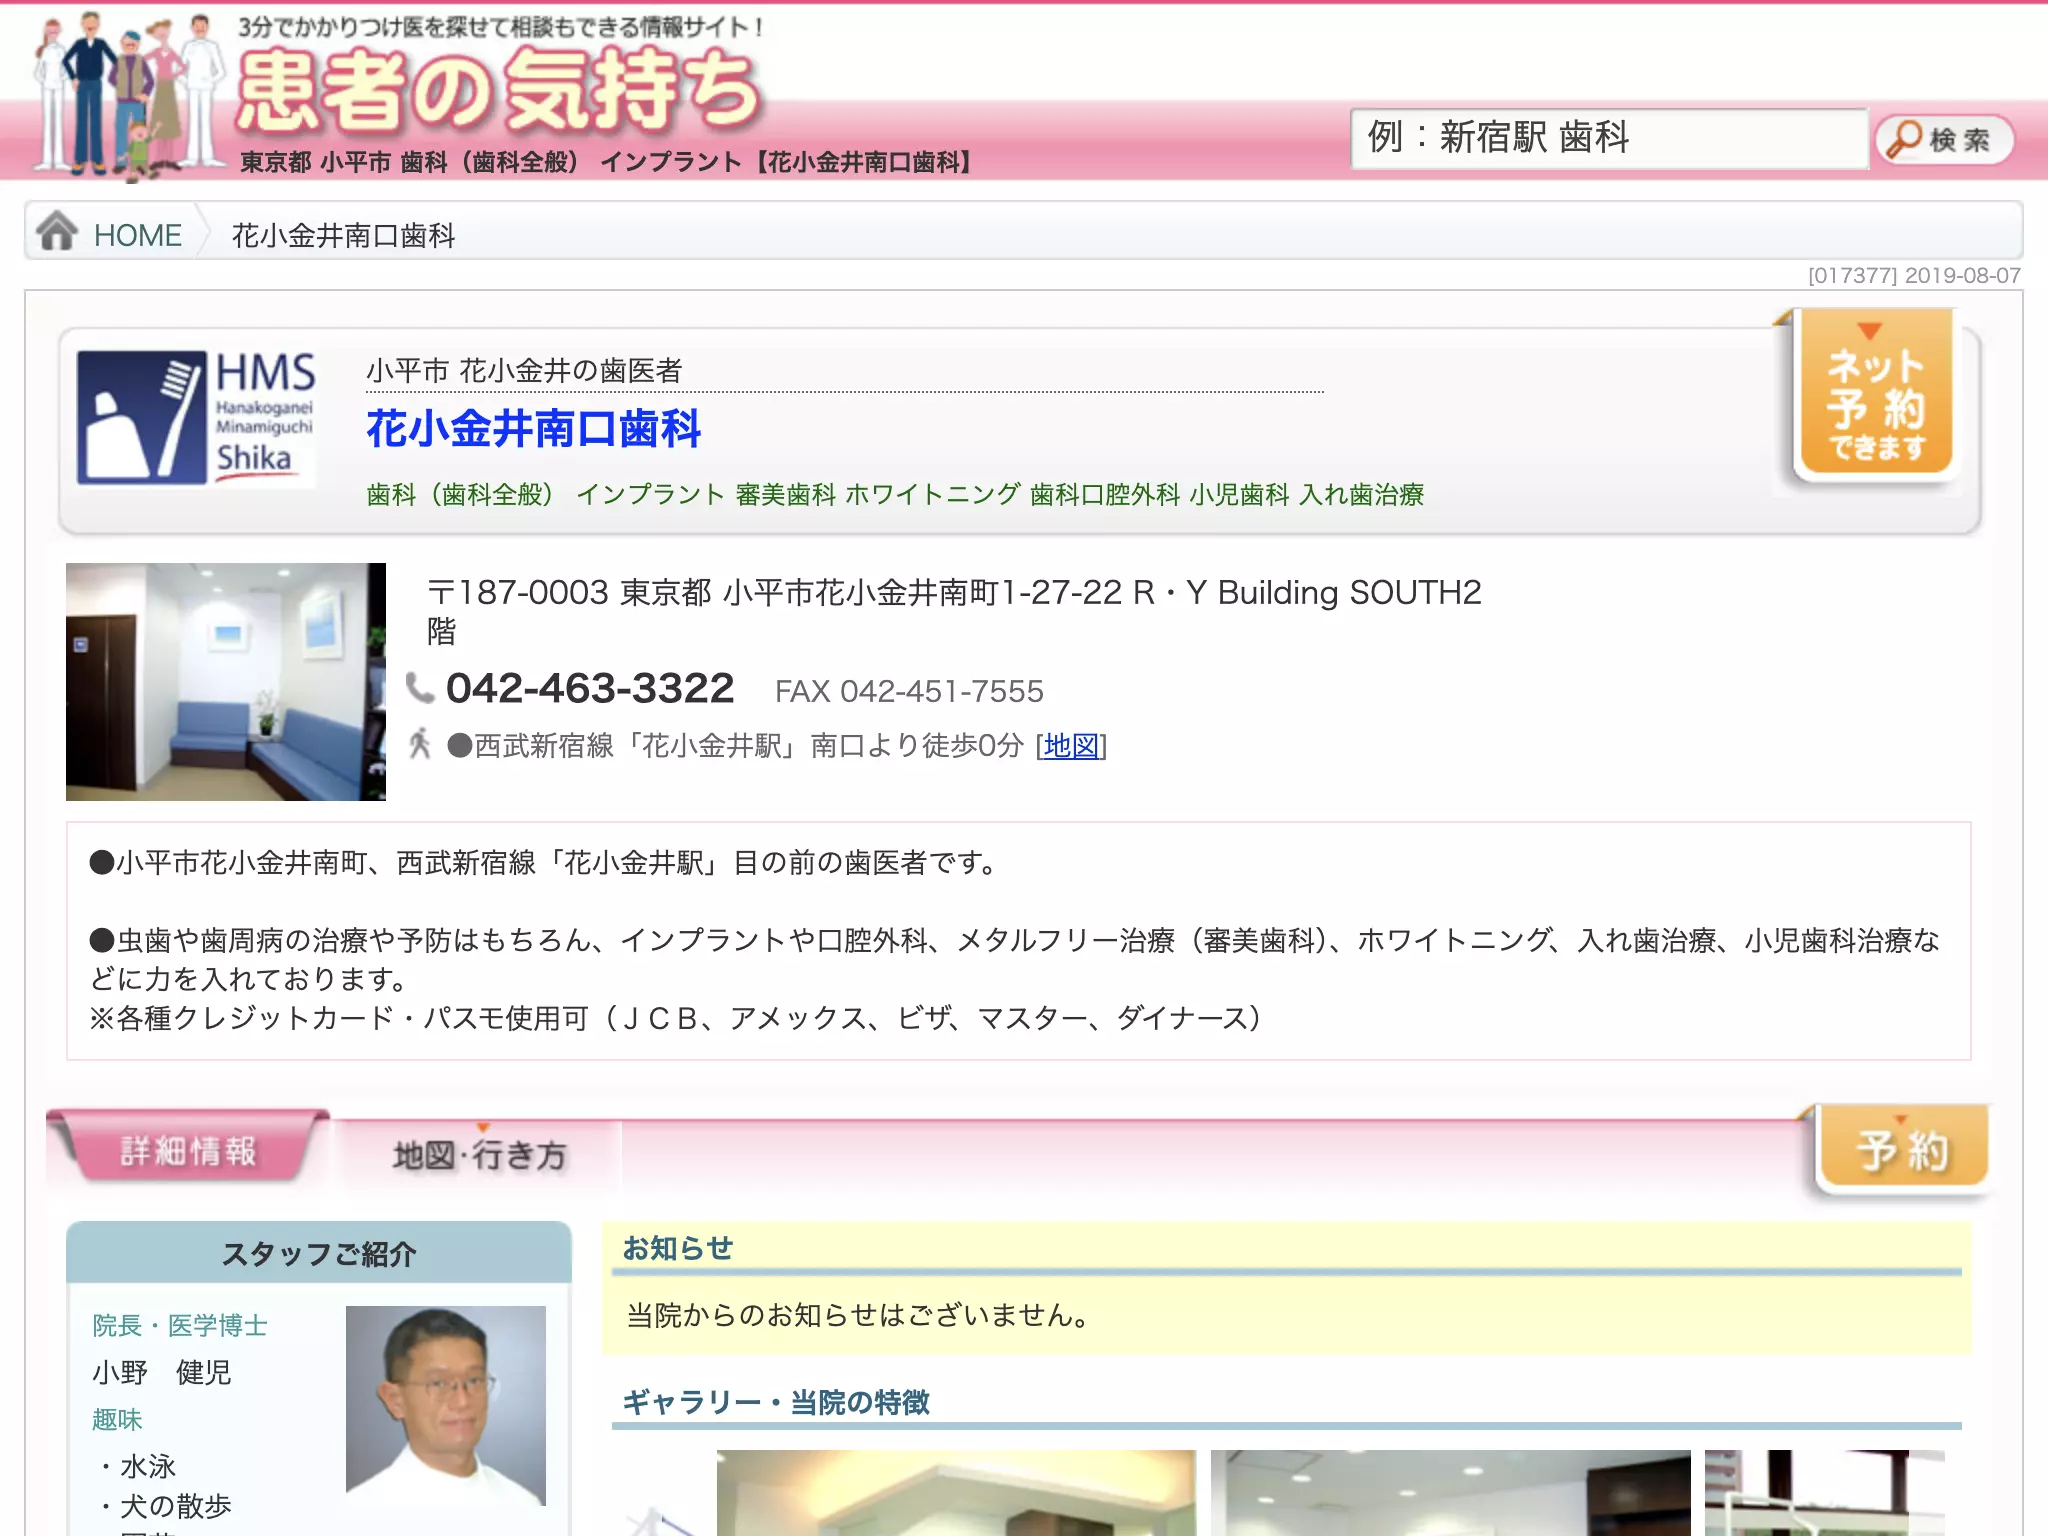
Task: Click the お知らせ section heading
Action: pos(678,1249)
